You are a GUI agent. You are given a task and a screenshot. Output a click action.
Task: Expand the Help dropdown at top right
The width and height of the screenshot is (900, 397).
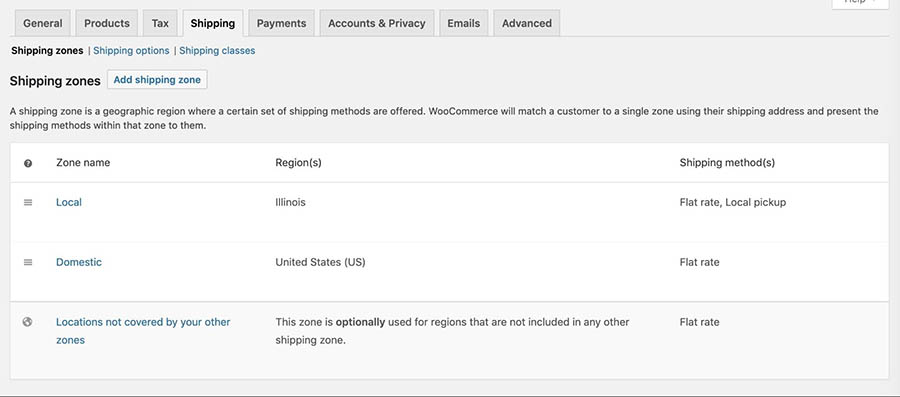pyautogui.click(x=860, y=3)
